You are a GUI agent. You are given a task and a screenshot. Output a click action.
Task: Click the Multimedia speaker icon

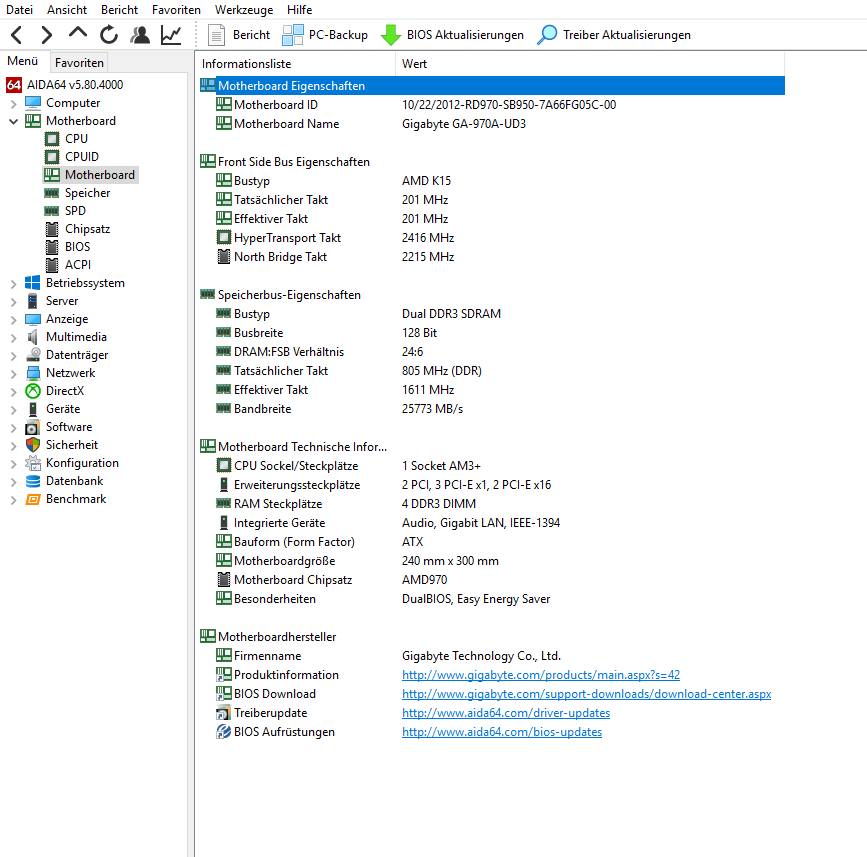click(33, 337)
